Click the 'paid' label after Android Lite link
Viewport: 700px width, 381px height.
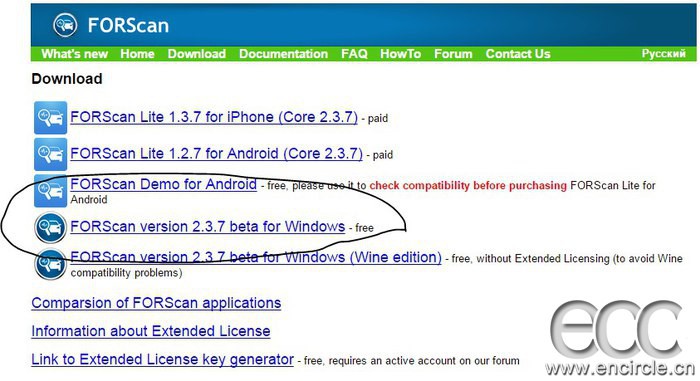pyautogui.click(x=383, y=155)
